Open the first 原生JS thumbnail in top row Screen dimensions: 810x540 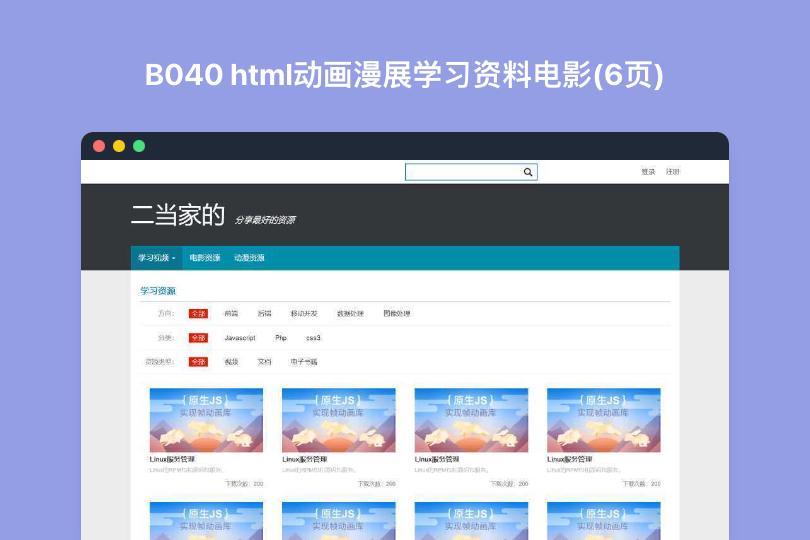pyautogui.click(x=206, y=420)
